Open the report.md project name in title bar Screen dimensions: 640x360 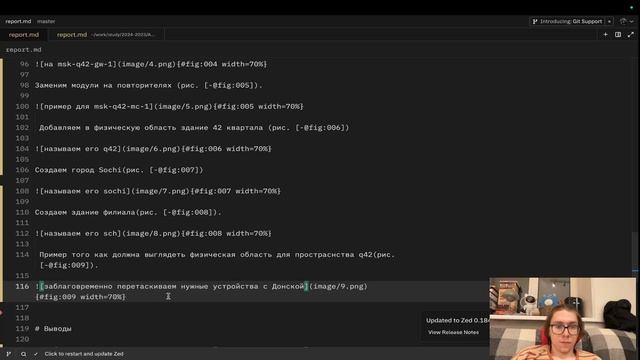[x=18, y=21]
